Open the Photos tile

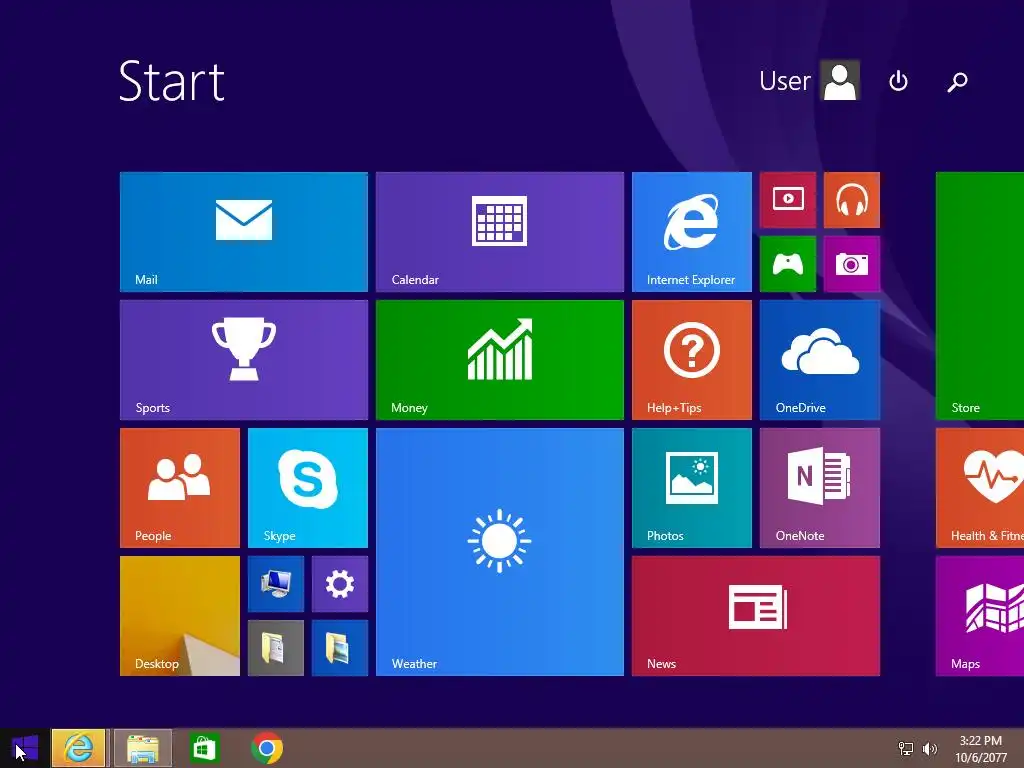pos(692,488)
